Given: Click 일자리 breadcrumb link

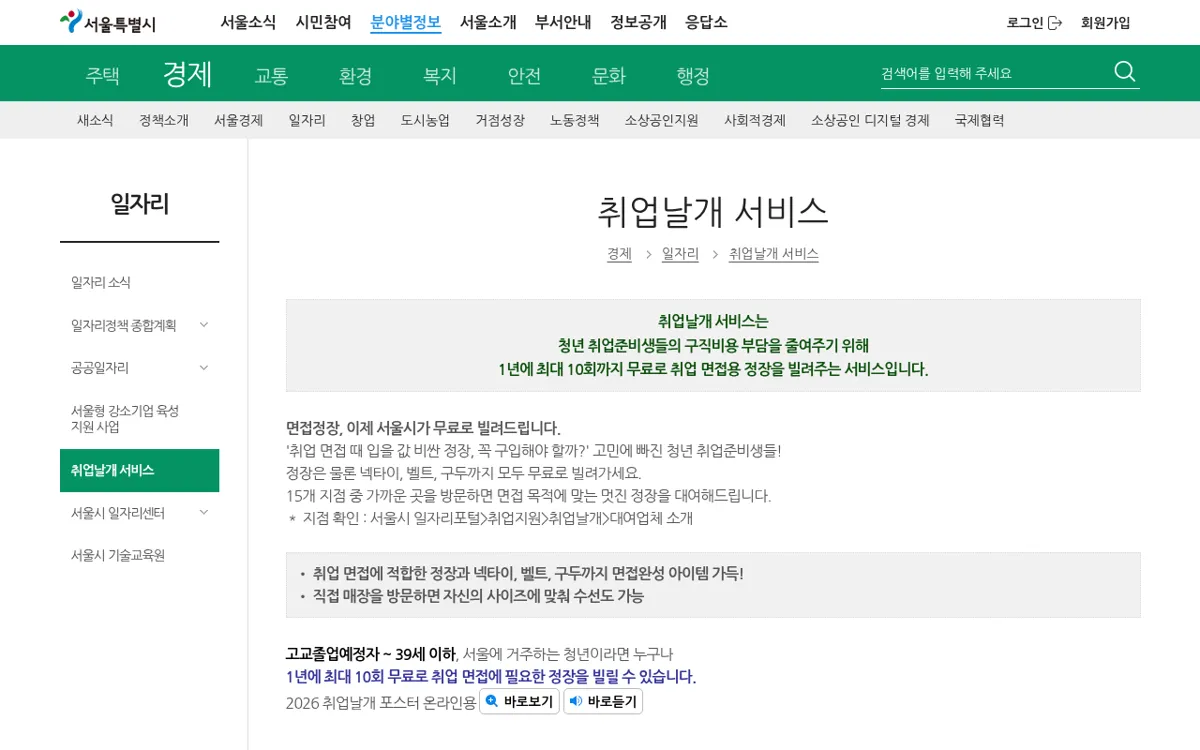Looking at the screenshot, I should tap(680, 254).
